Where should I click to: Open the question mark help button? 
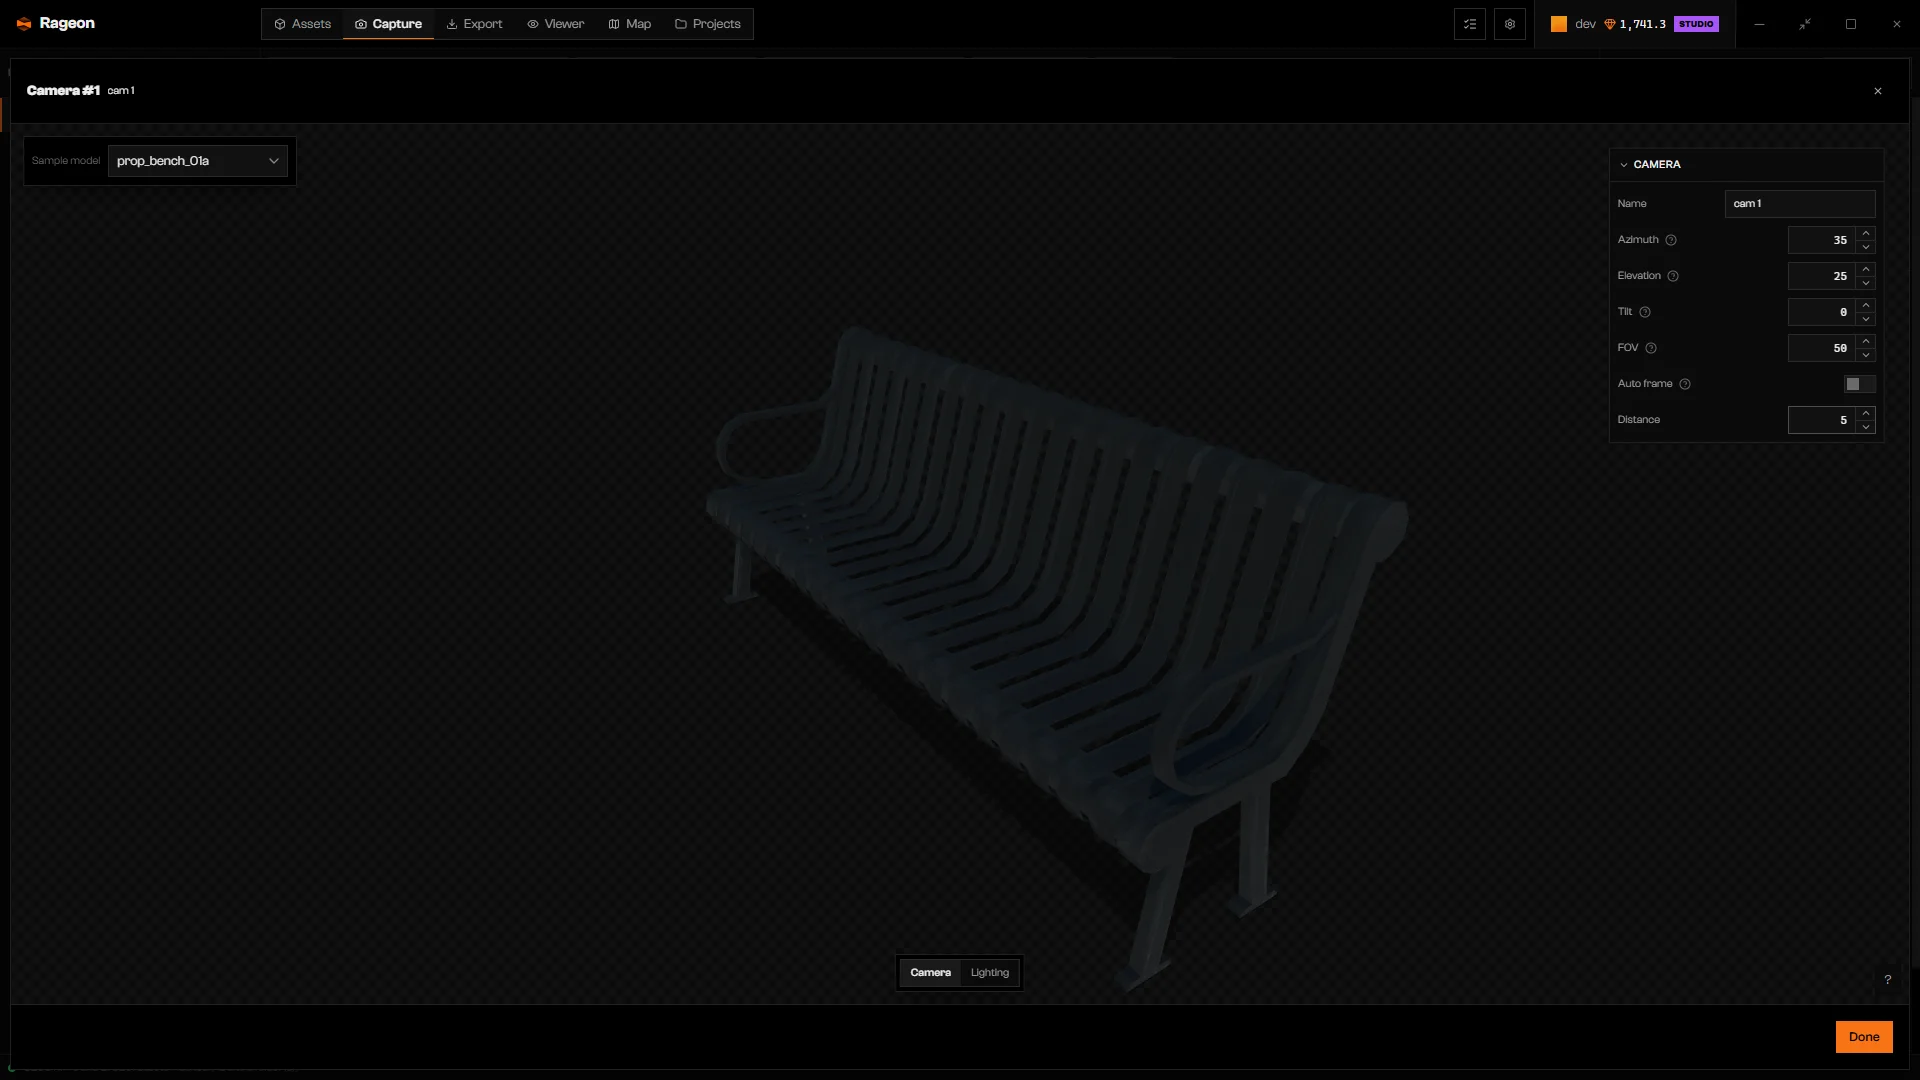click(1888, 980)
